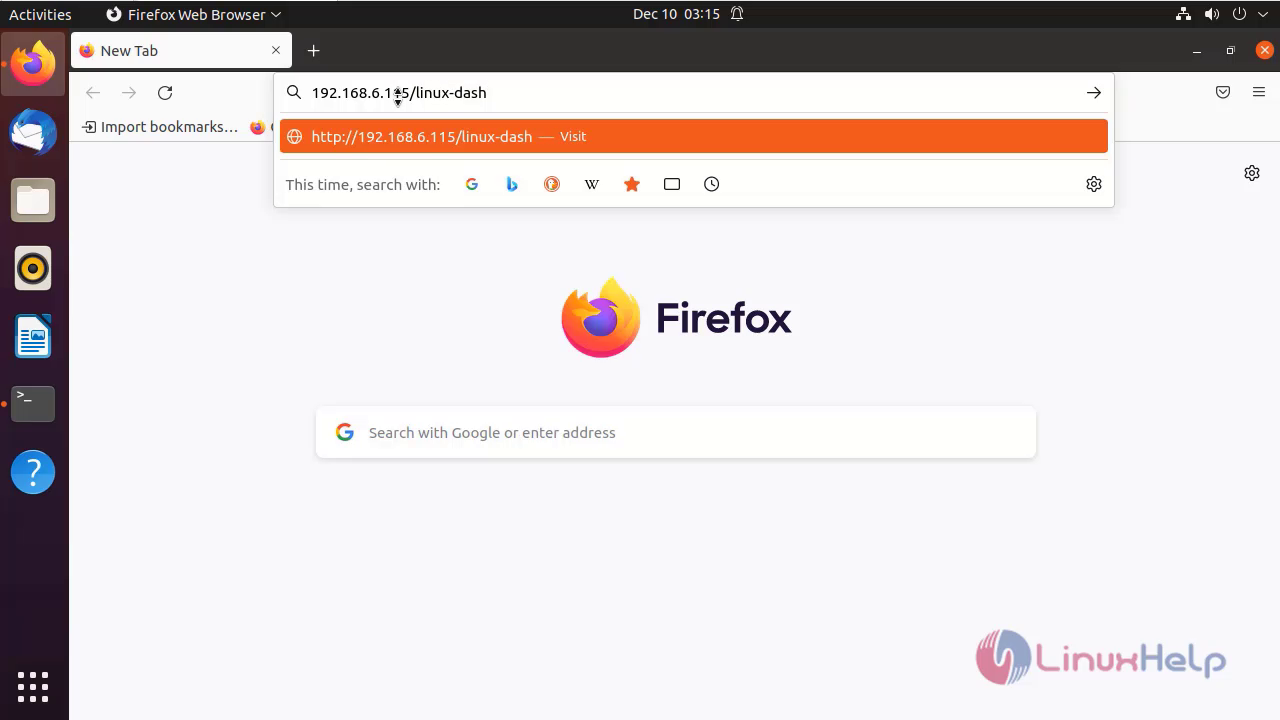The width and height of the screenshot is (1280, 720).
Task: Open the notification bell in top bar
Action: point(737,14)
